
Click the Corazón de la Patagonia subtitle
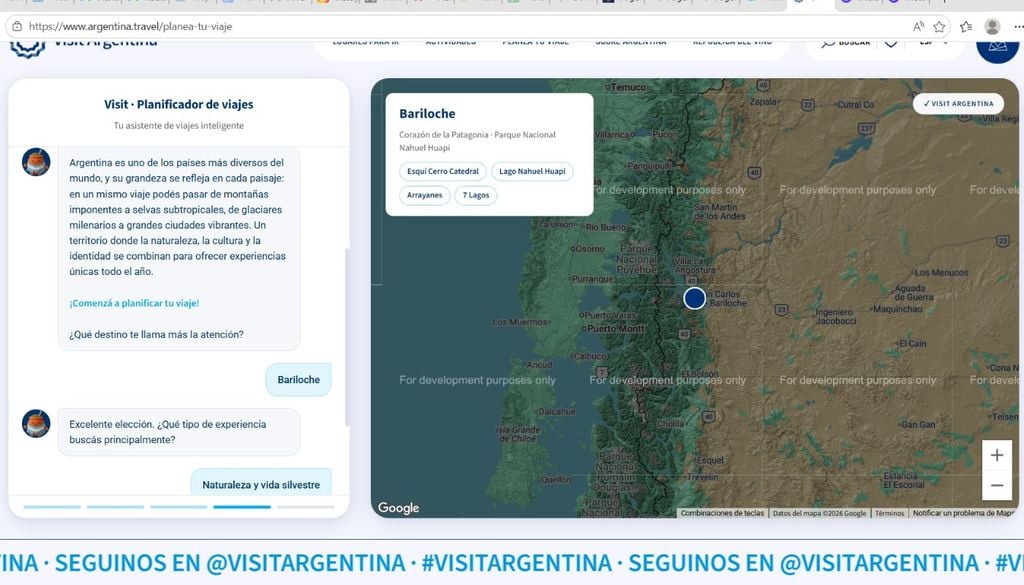(477, 141)
